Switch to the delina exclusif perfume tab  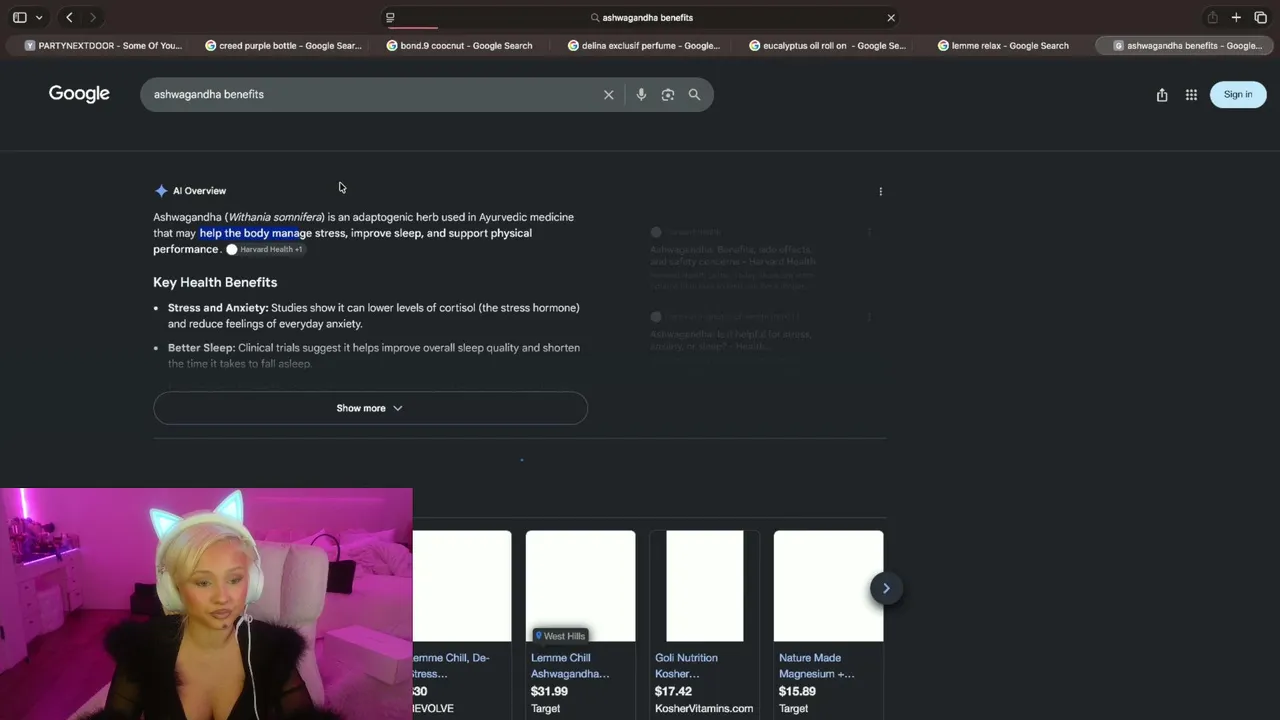[x=643, y=45]
